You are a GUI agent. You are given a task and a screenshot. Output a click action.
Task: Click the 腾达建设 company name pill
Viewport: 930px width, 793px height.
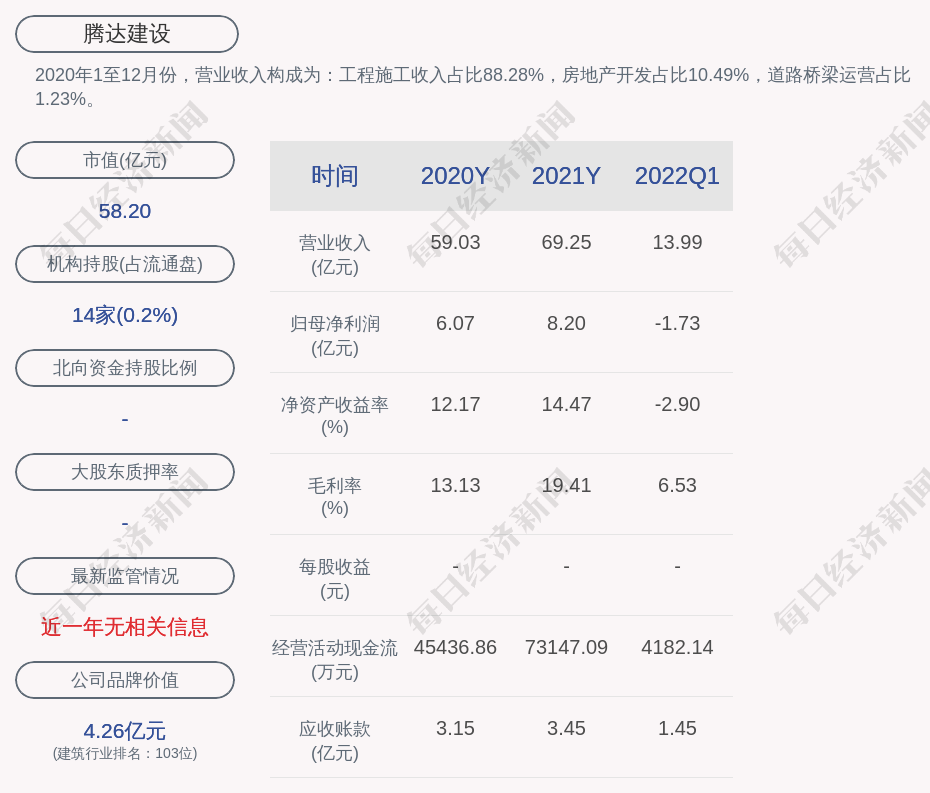[x=127, y=34]
